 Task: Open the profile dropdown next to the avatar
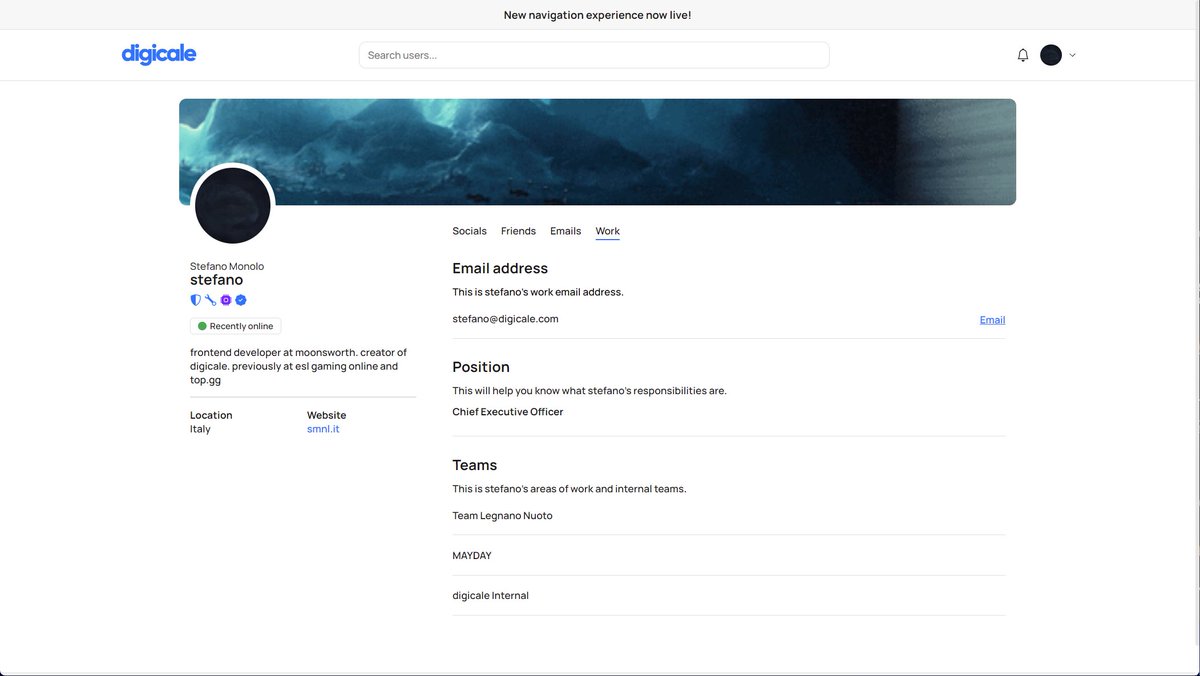(1072, 54)
